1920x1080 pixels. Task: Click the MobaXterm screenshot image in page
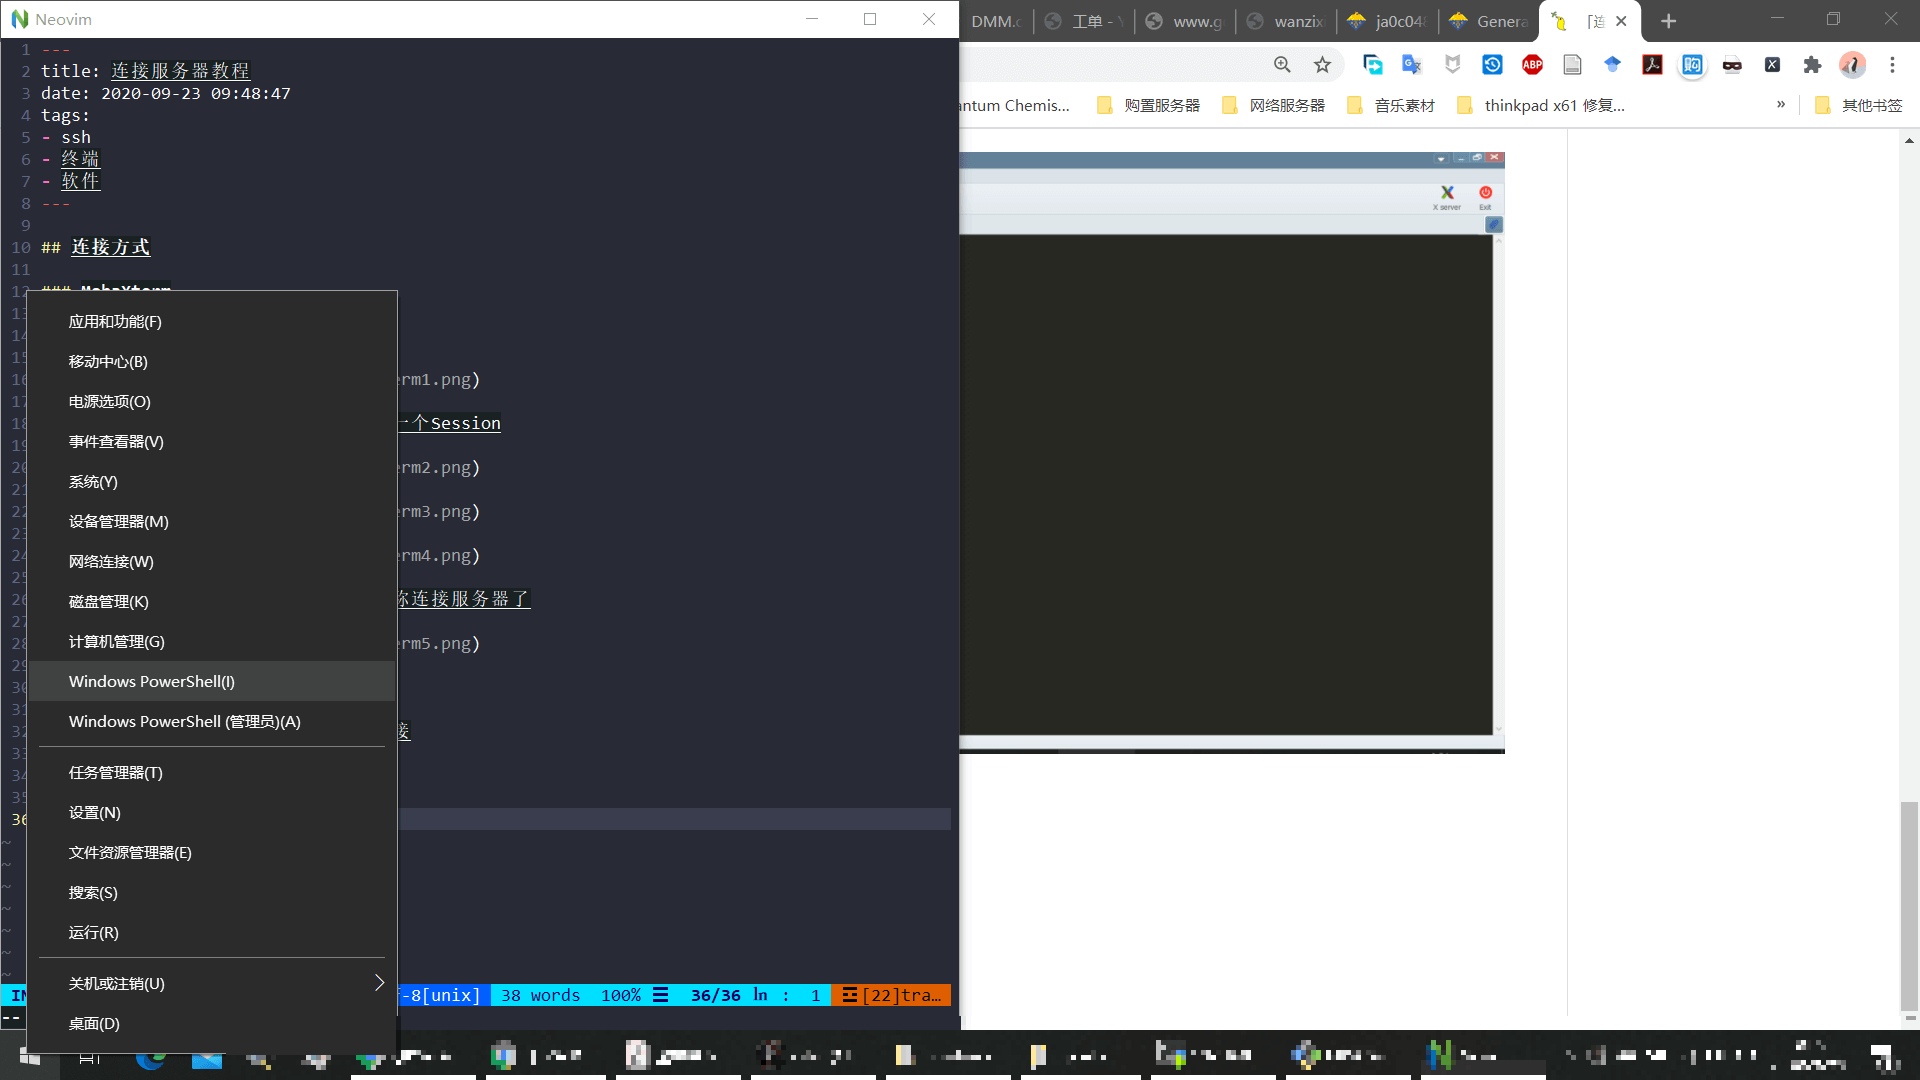(x=1232, y=452)
